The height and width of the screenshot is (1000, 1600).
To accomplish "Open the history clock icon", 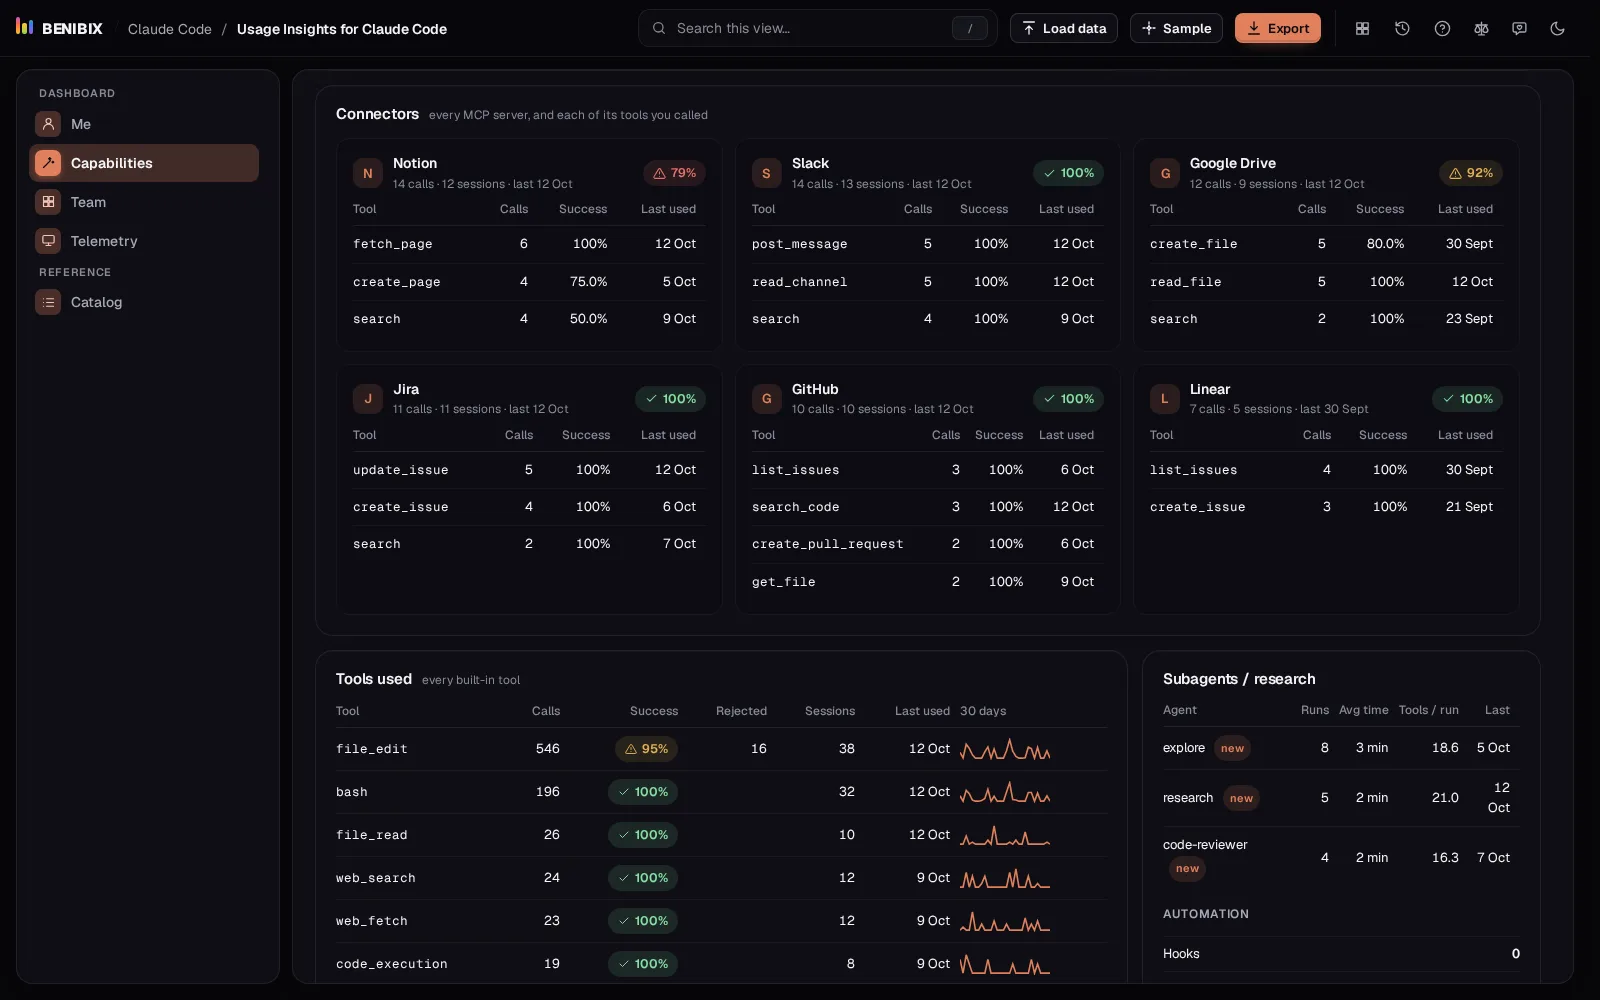I will (1402, 28).
